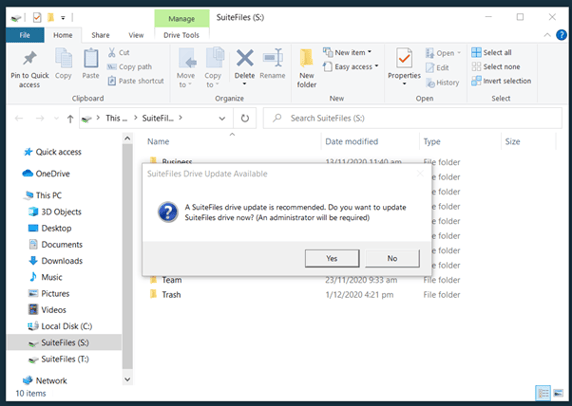Open address bar history dropdown
572x406 pixels.
pyautogui.click(x=222, y=118)
